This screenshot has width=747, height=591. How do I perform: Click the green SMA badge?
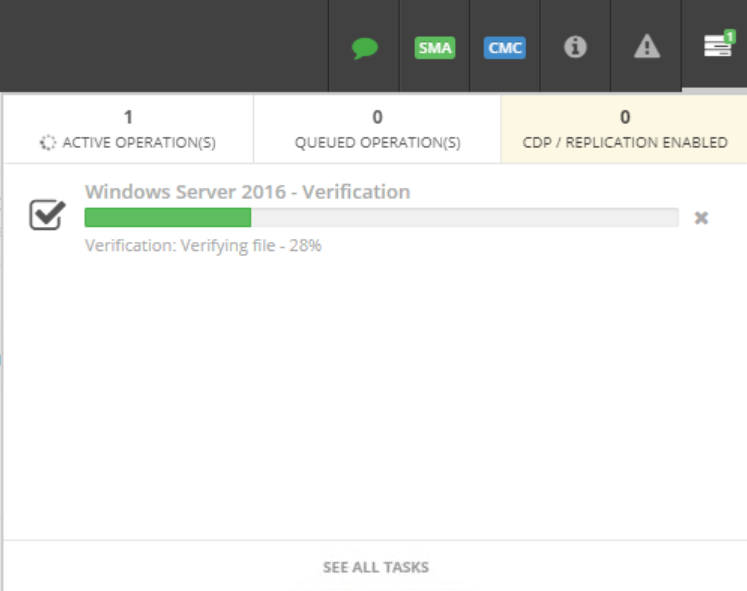434,48
